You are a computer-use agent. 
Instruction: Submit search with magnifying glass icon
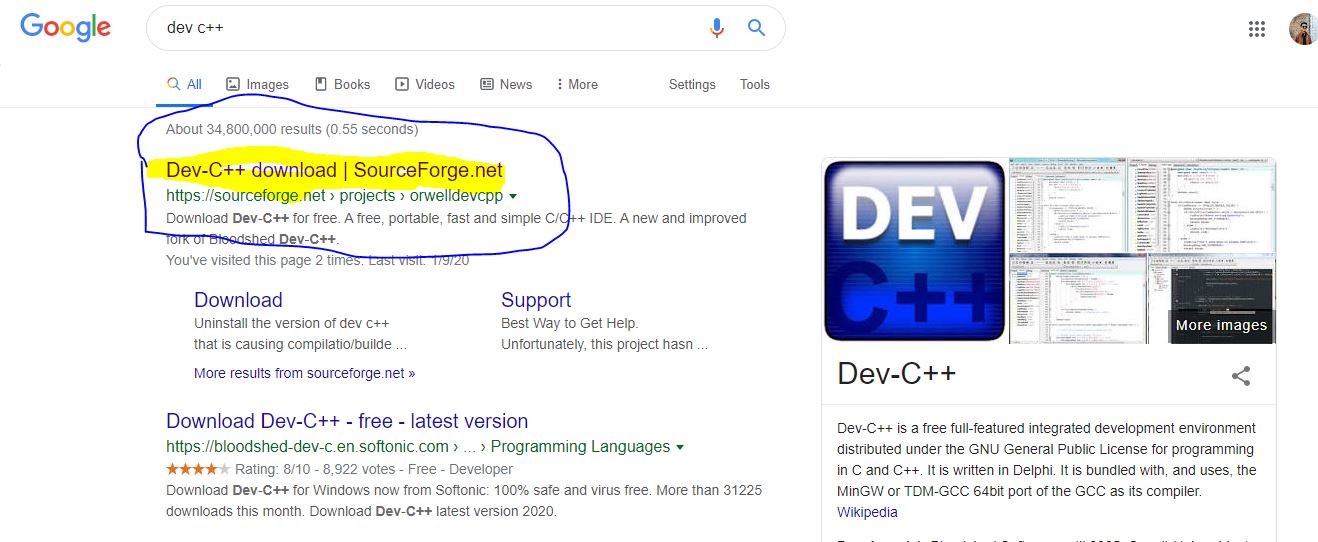tap(757, 27)
